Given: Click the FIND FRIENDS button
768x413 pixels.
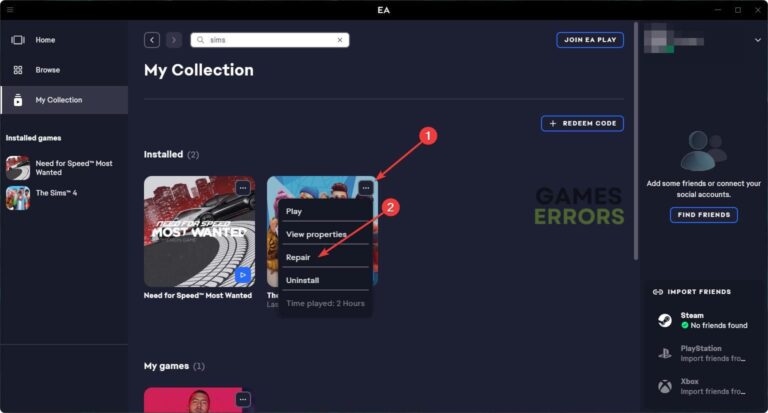Looking at the screenshot, I should (x=703, y=215).
